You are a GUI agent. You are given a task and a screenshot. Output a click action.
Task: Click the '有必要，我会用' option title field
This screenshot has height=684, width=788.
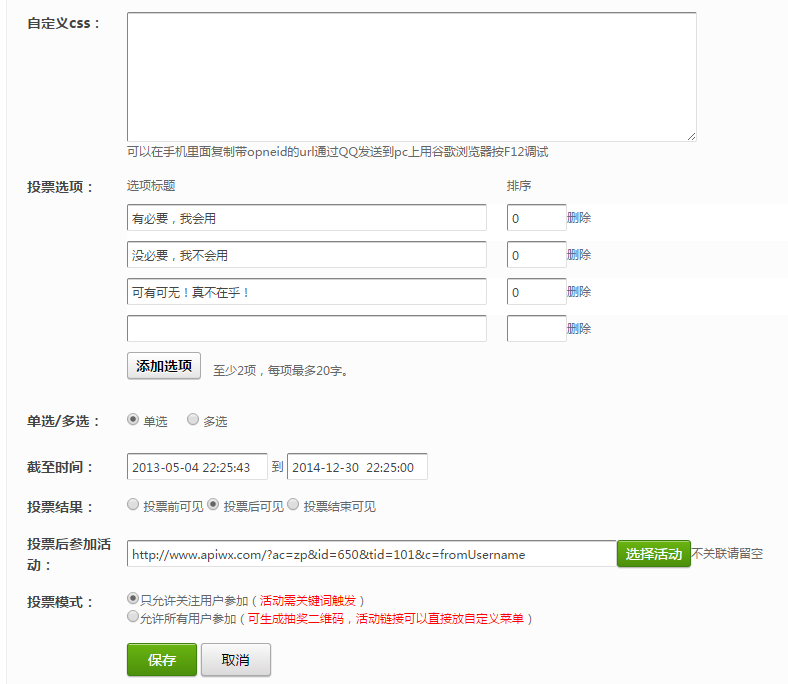pos(306,218)
